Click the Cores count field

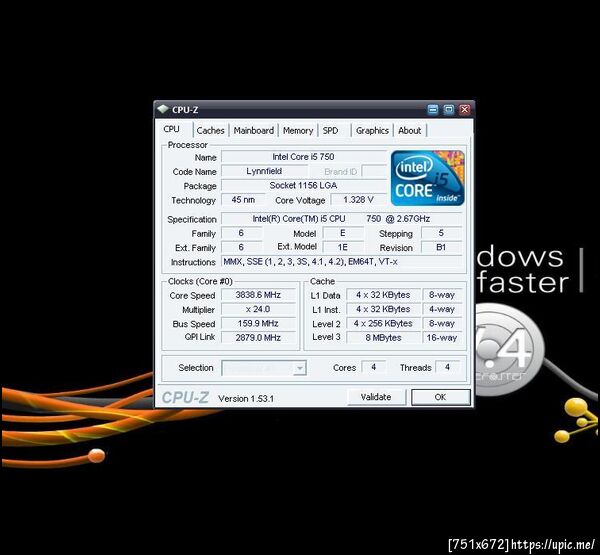tap(373, 367)
